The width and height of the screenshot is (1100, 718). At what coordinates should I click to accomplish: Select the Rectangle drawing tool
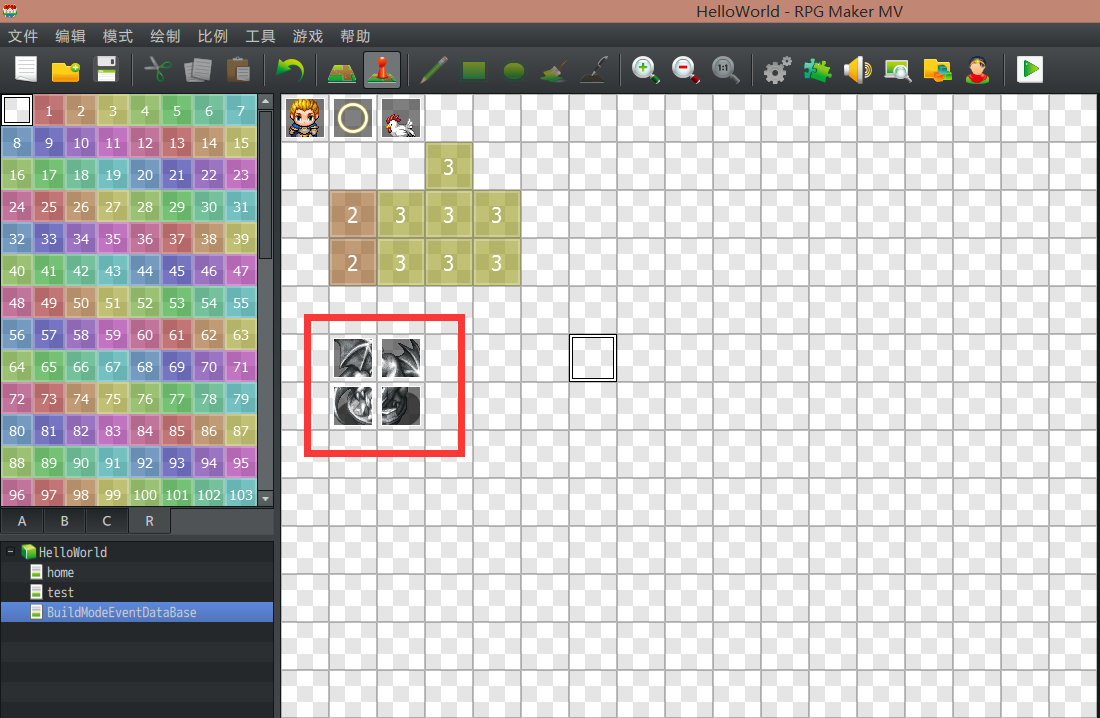474,69
